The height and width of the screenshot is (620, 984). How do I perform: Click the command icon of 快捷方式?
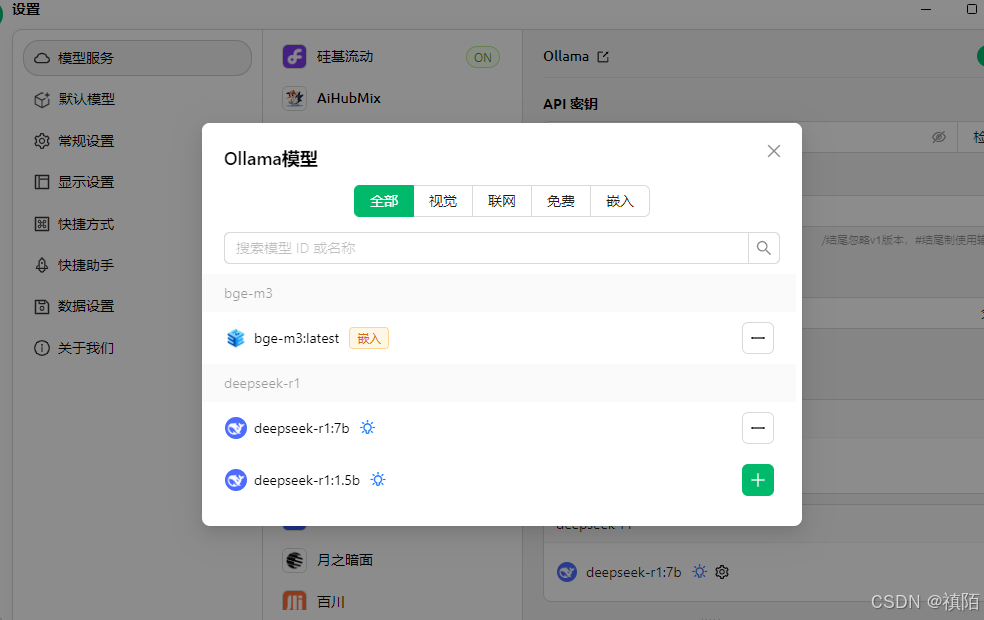pos(42,224)
